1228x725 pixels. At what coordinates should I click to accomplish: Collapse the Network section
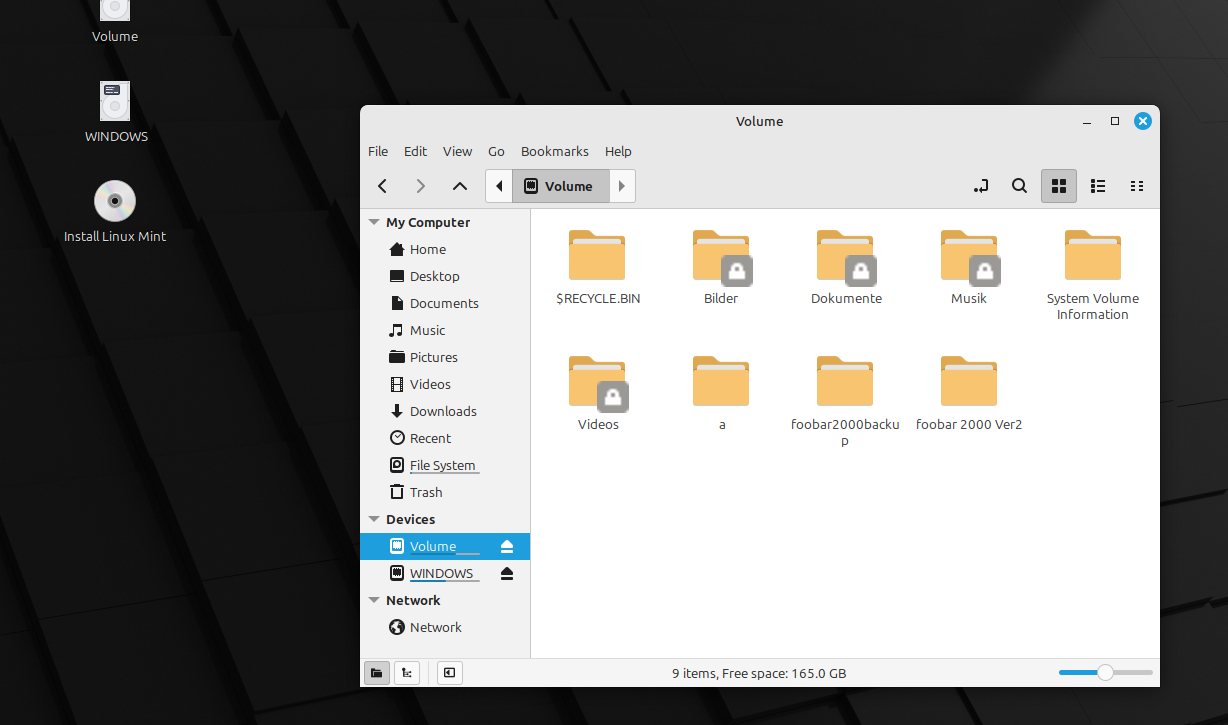click(374, 600)
